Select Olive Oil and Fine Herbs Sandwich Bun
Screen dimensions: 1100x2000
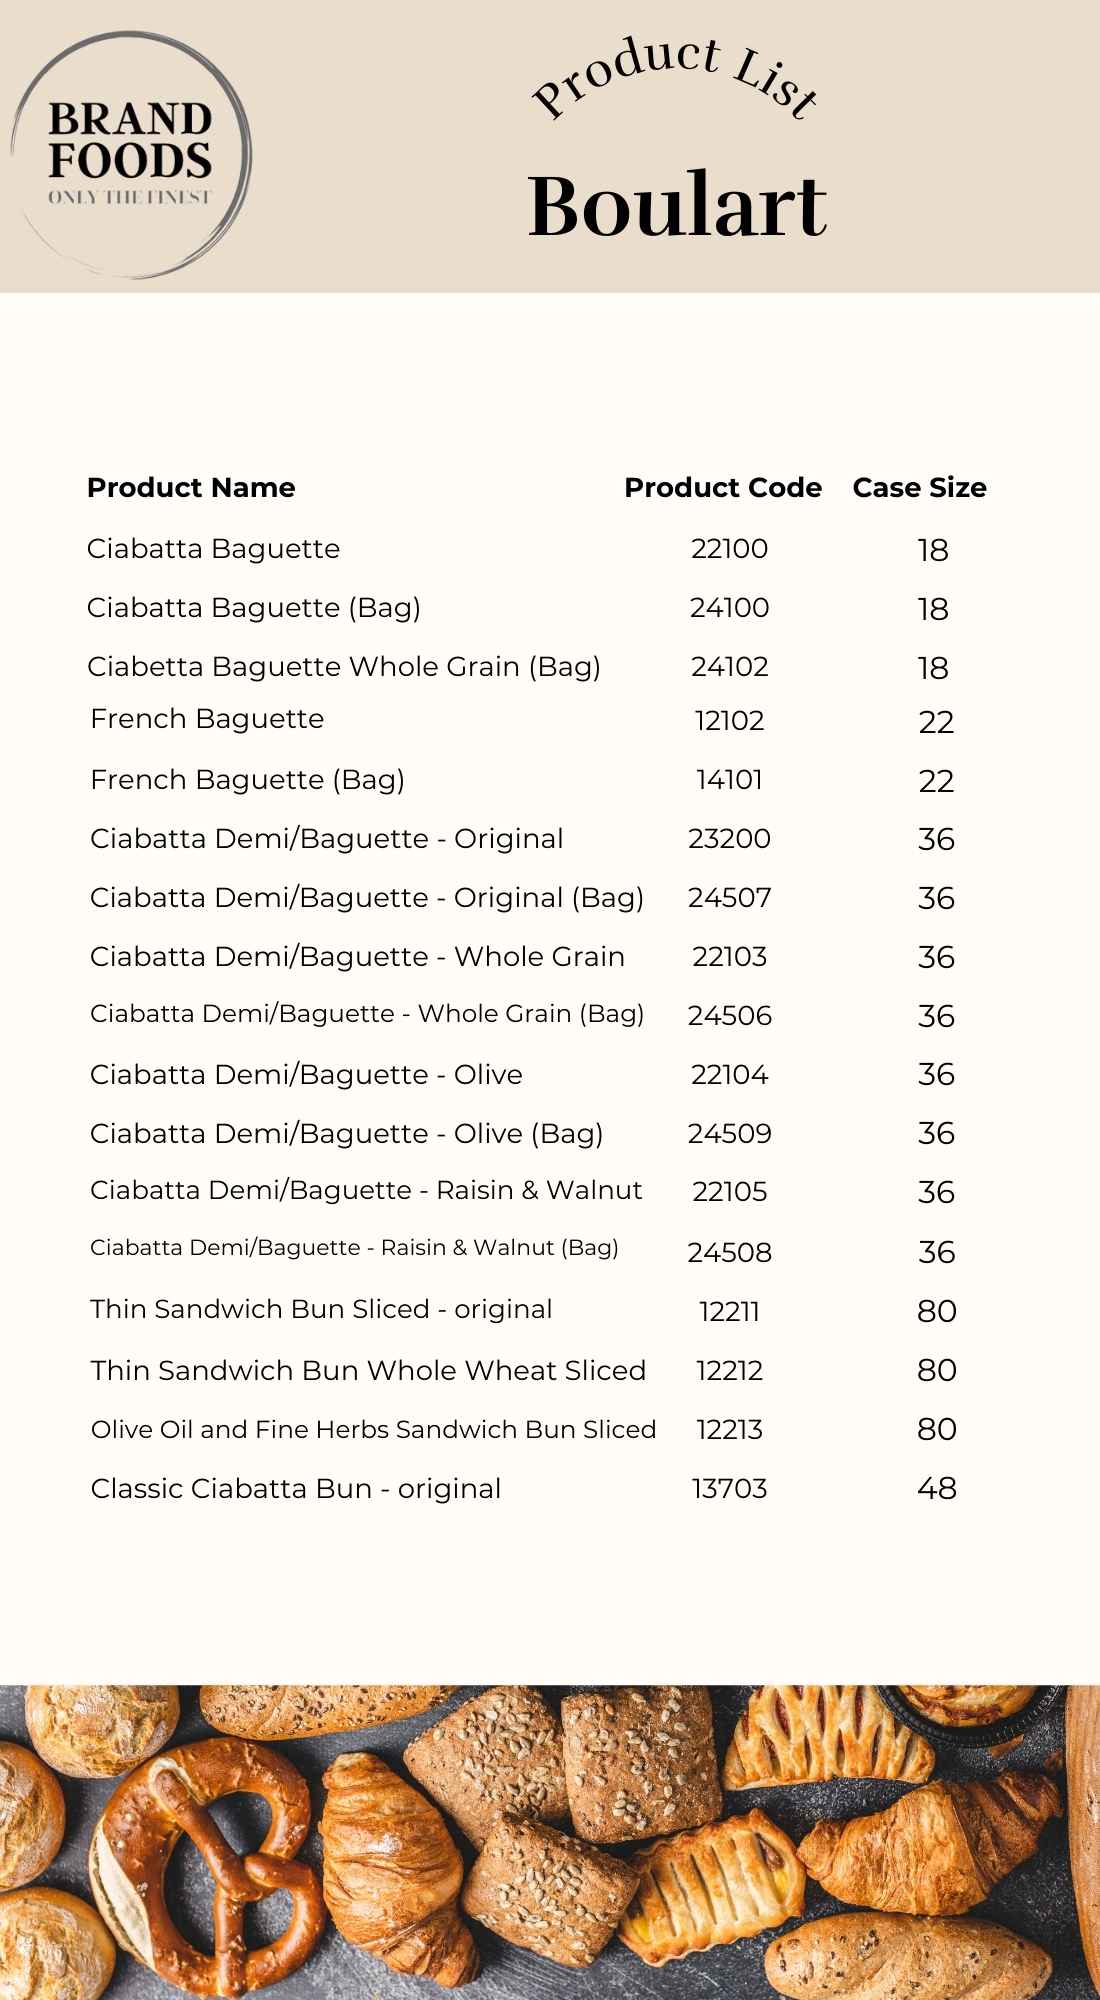coord(373,1430)
